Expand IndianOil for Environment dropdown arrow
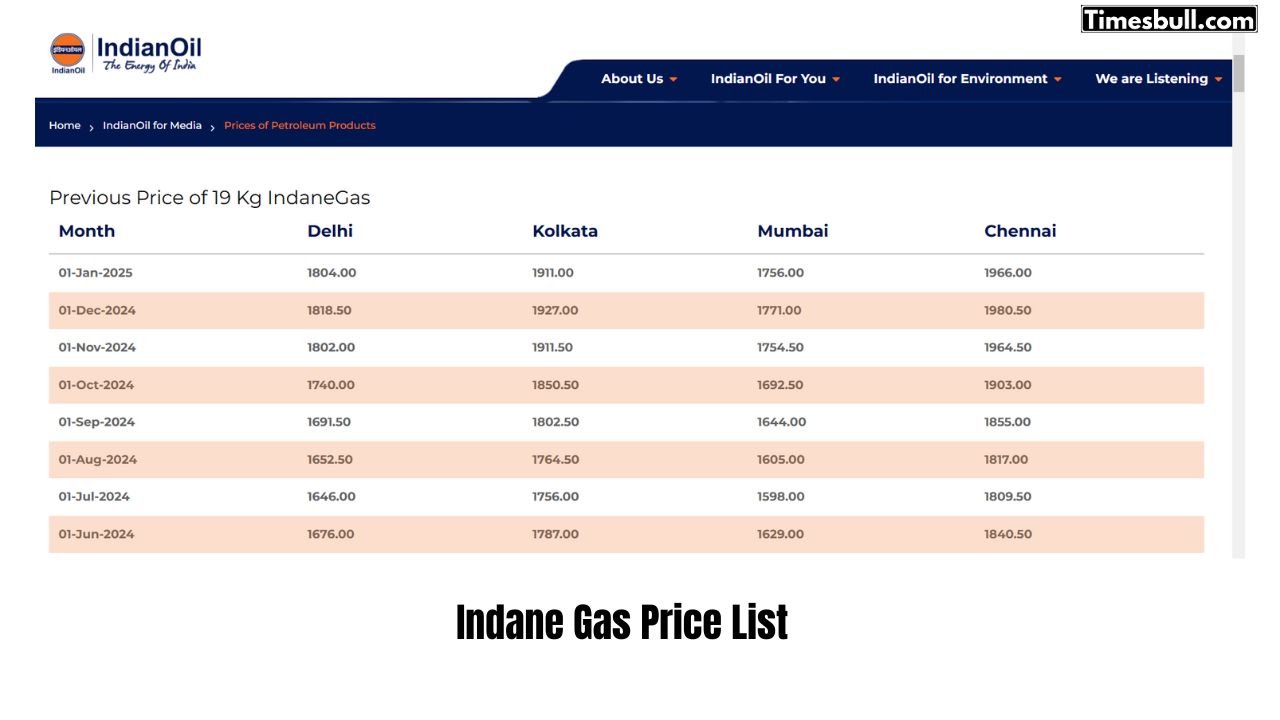 click(1058, 80)
